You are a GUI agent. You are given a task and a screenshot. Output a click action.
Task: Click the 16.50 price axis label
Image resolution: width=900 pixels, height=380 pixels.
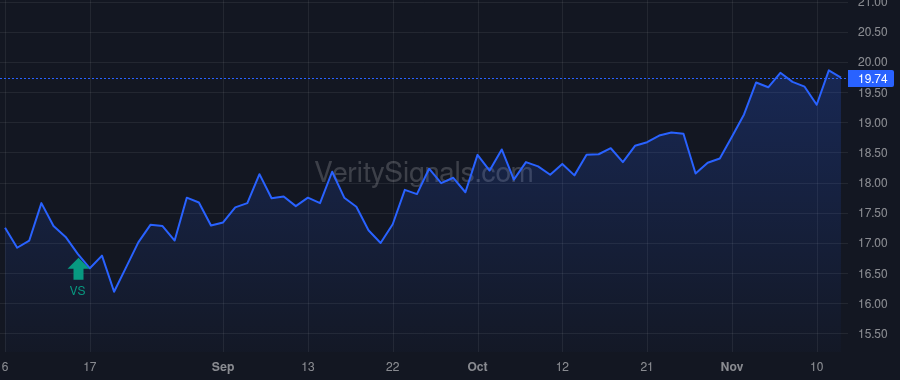(872, 273)
